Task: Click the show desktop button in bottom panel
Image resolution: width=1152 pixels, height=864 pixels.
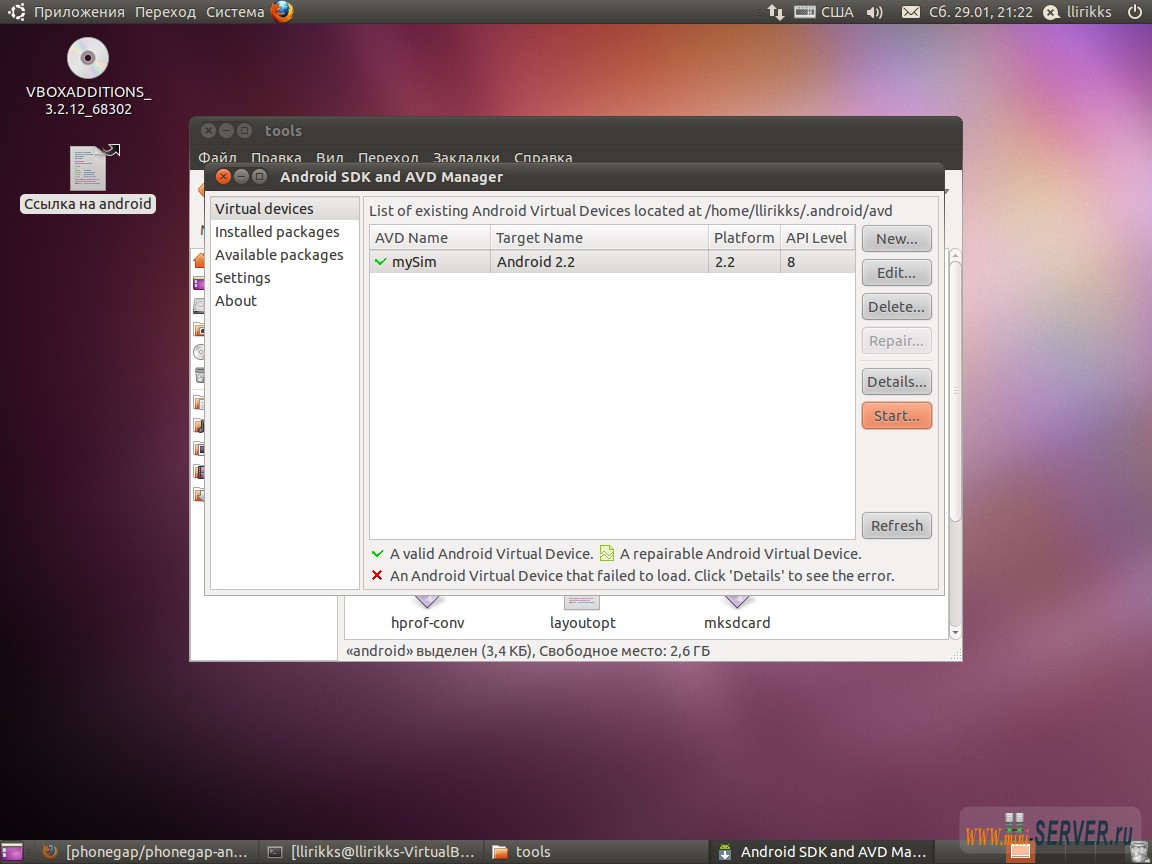Action: (12, 852)
